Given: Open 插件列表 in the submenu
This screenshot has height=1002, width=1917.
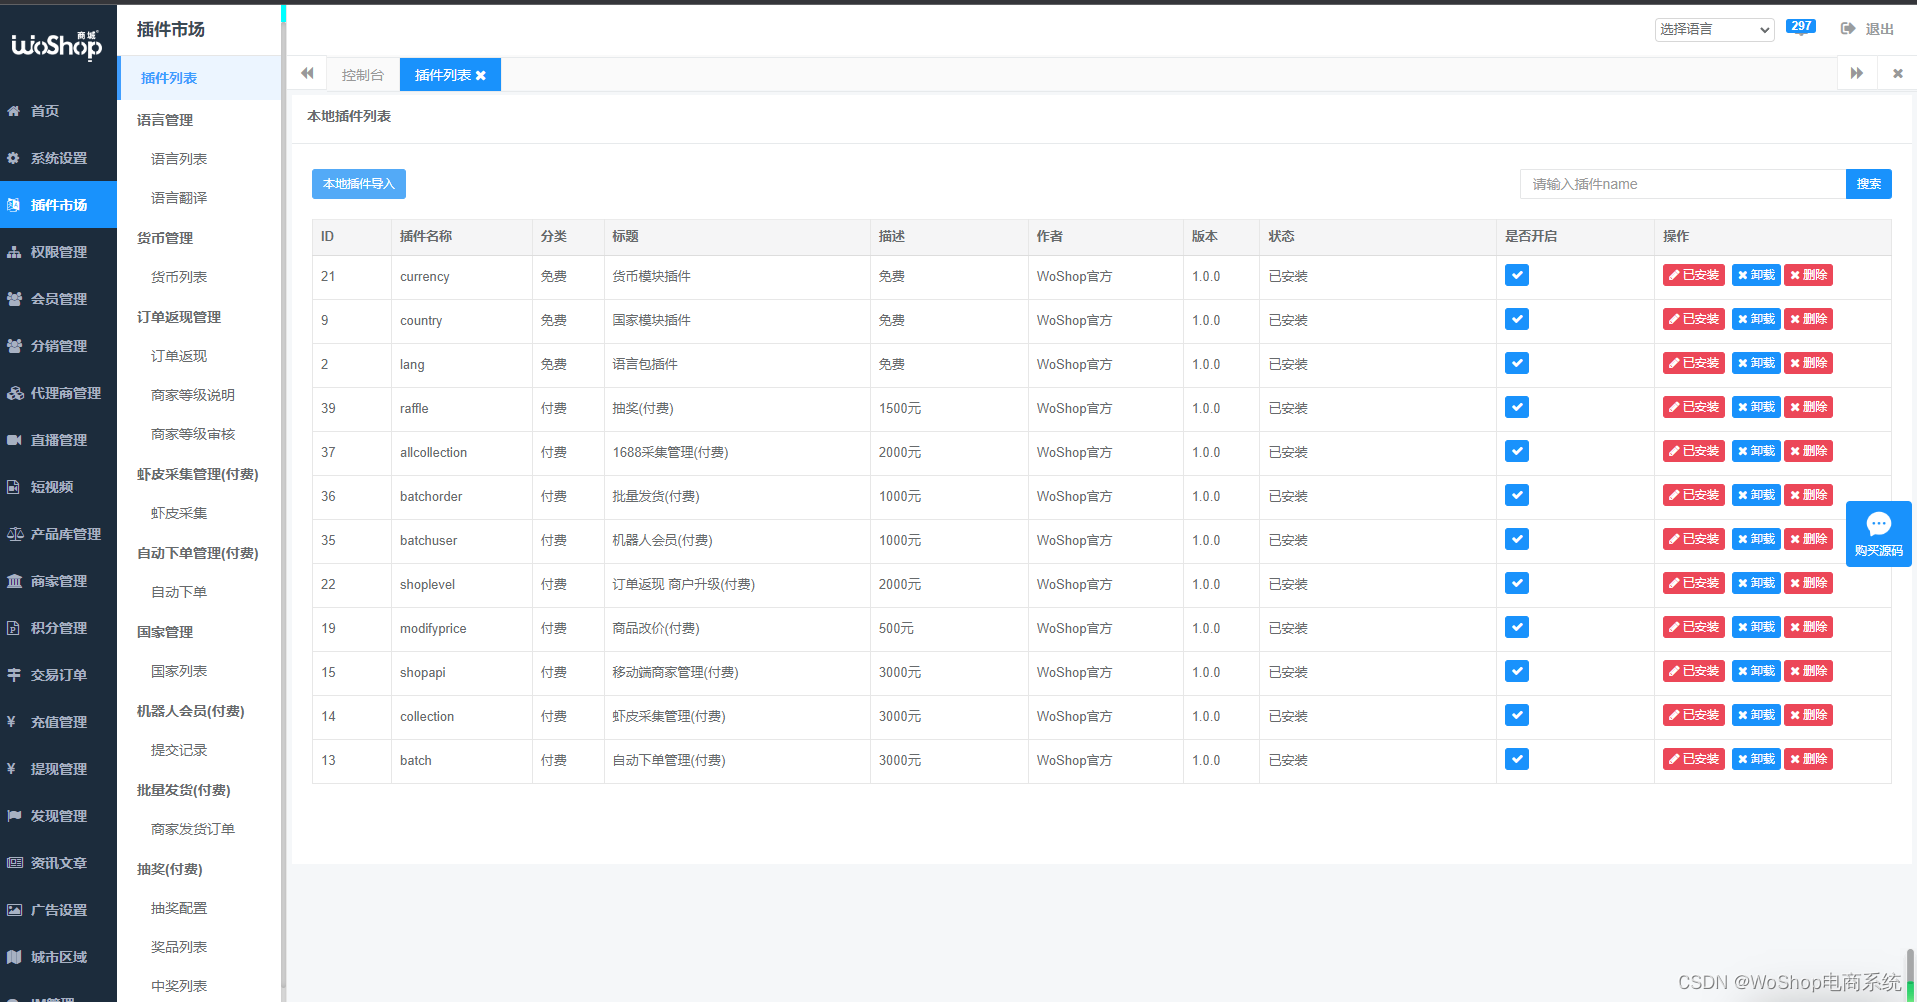Looking at the screenshot, I should (x=199, y=78).
